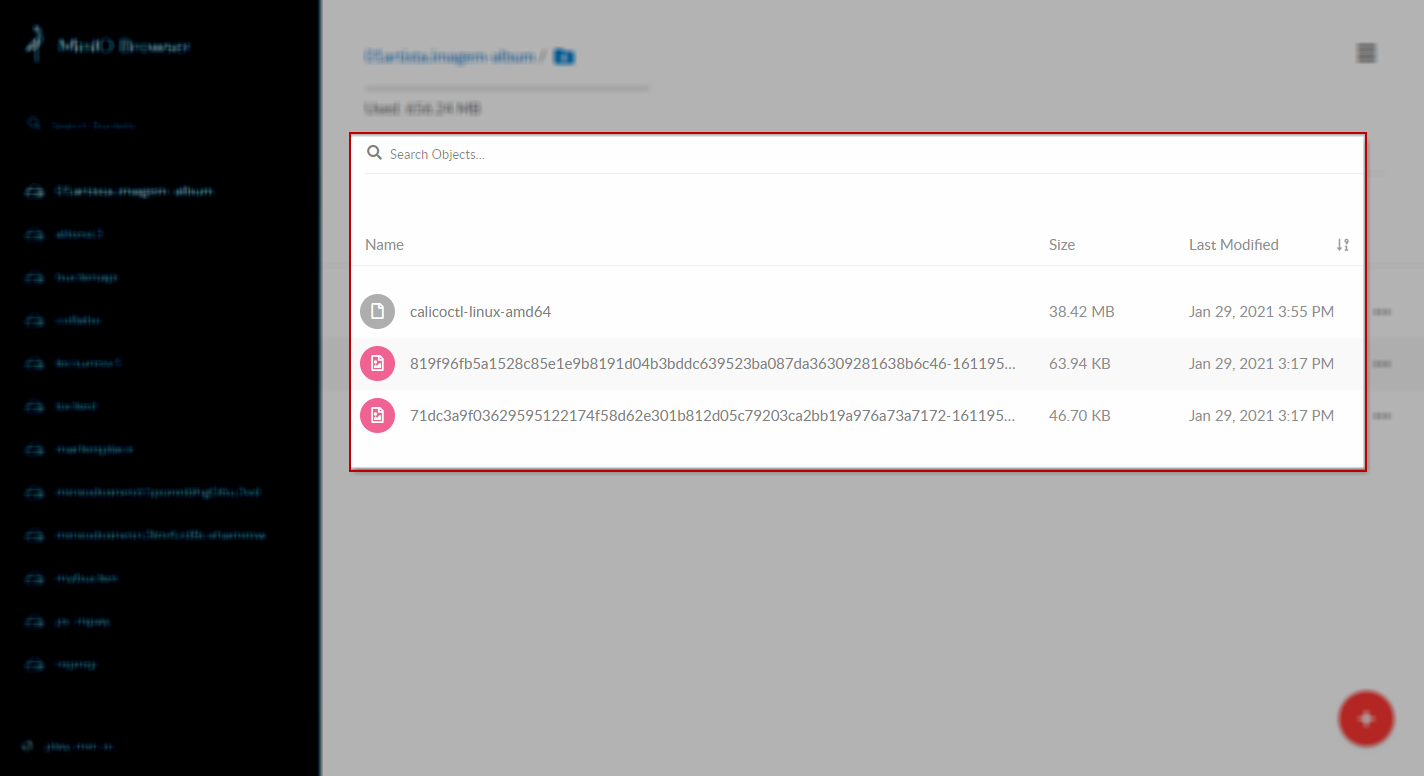
Task: Open the three-dot menu for the 819f96fb row
Action: coord(1383,364)
